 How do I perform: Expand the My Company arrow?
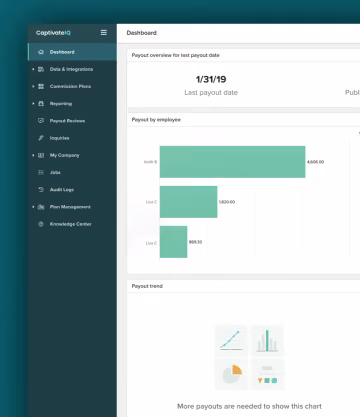(x=33, y=155)
